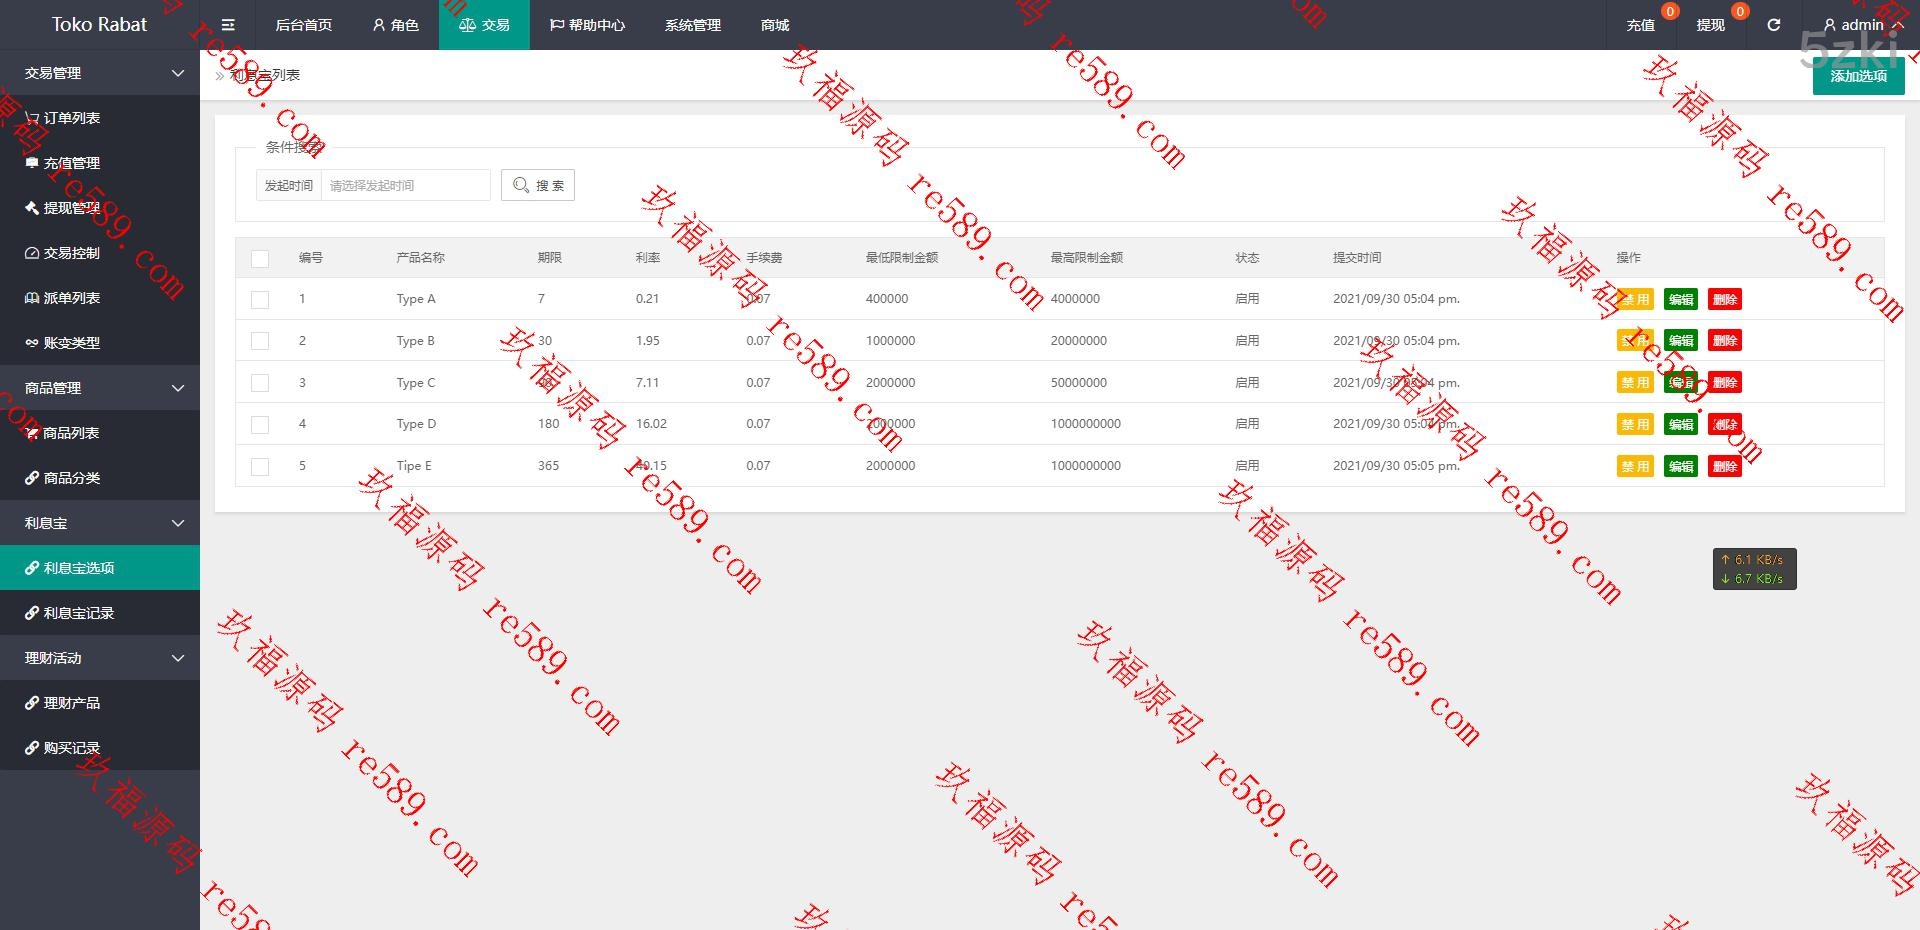1920x930 pixels.
Task: Toggle the sidebar collapse hamburger icon
Action: [x=228, y=25]
